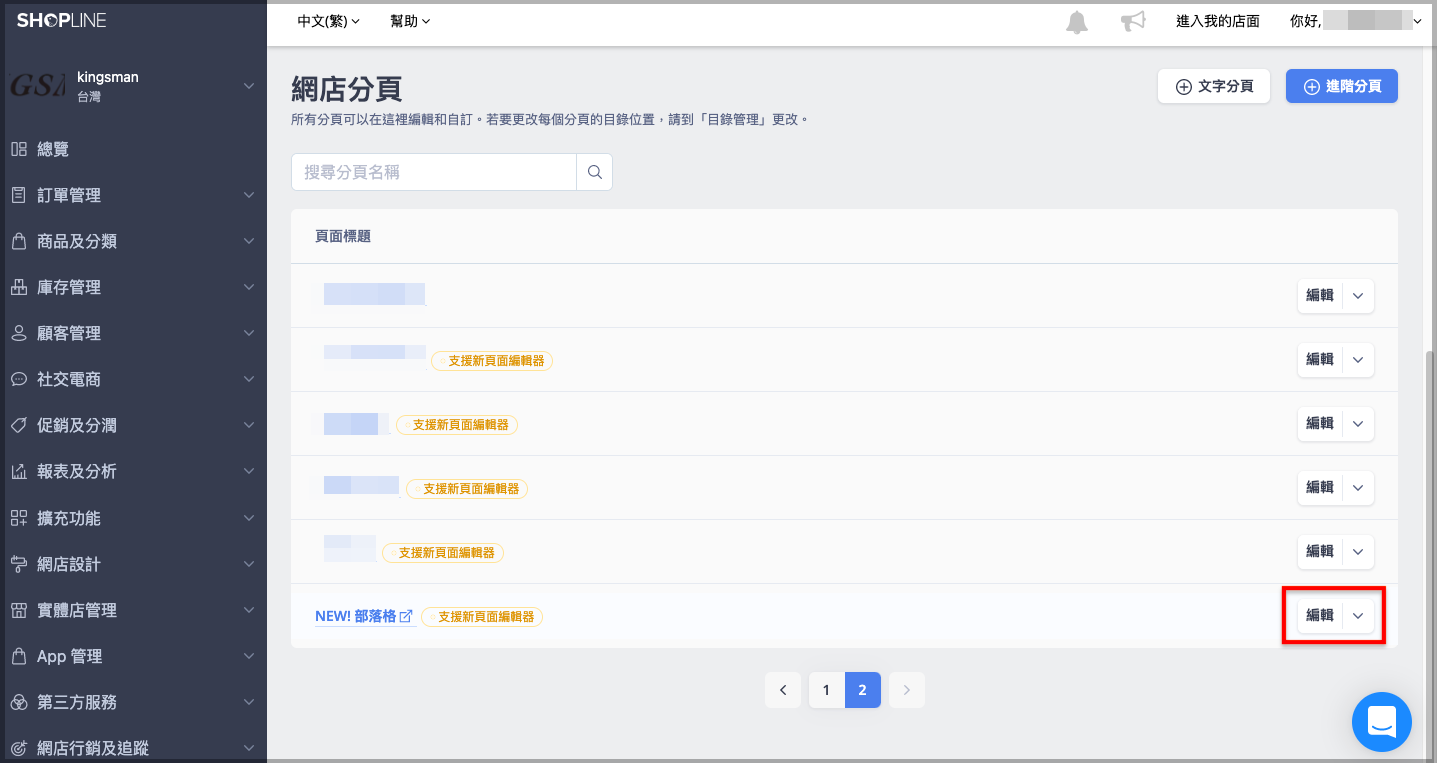Expand the 第三方服務 menu chevron

(x=249, y=702)
